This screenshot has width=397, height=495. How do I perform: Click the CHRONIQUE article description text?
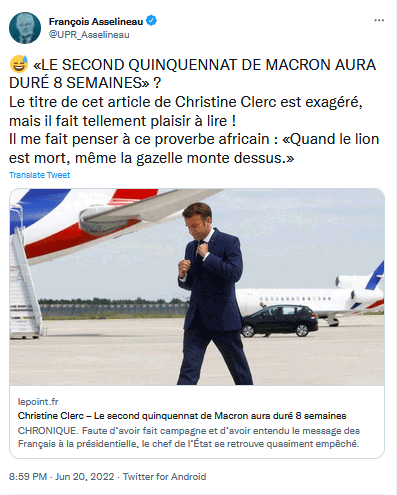click(189, 437)
